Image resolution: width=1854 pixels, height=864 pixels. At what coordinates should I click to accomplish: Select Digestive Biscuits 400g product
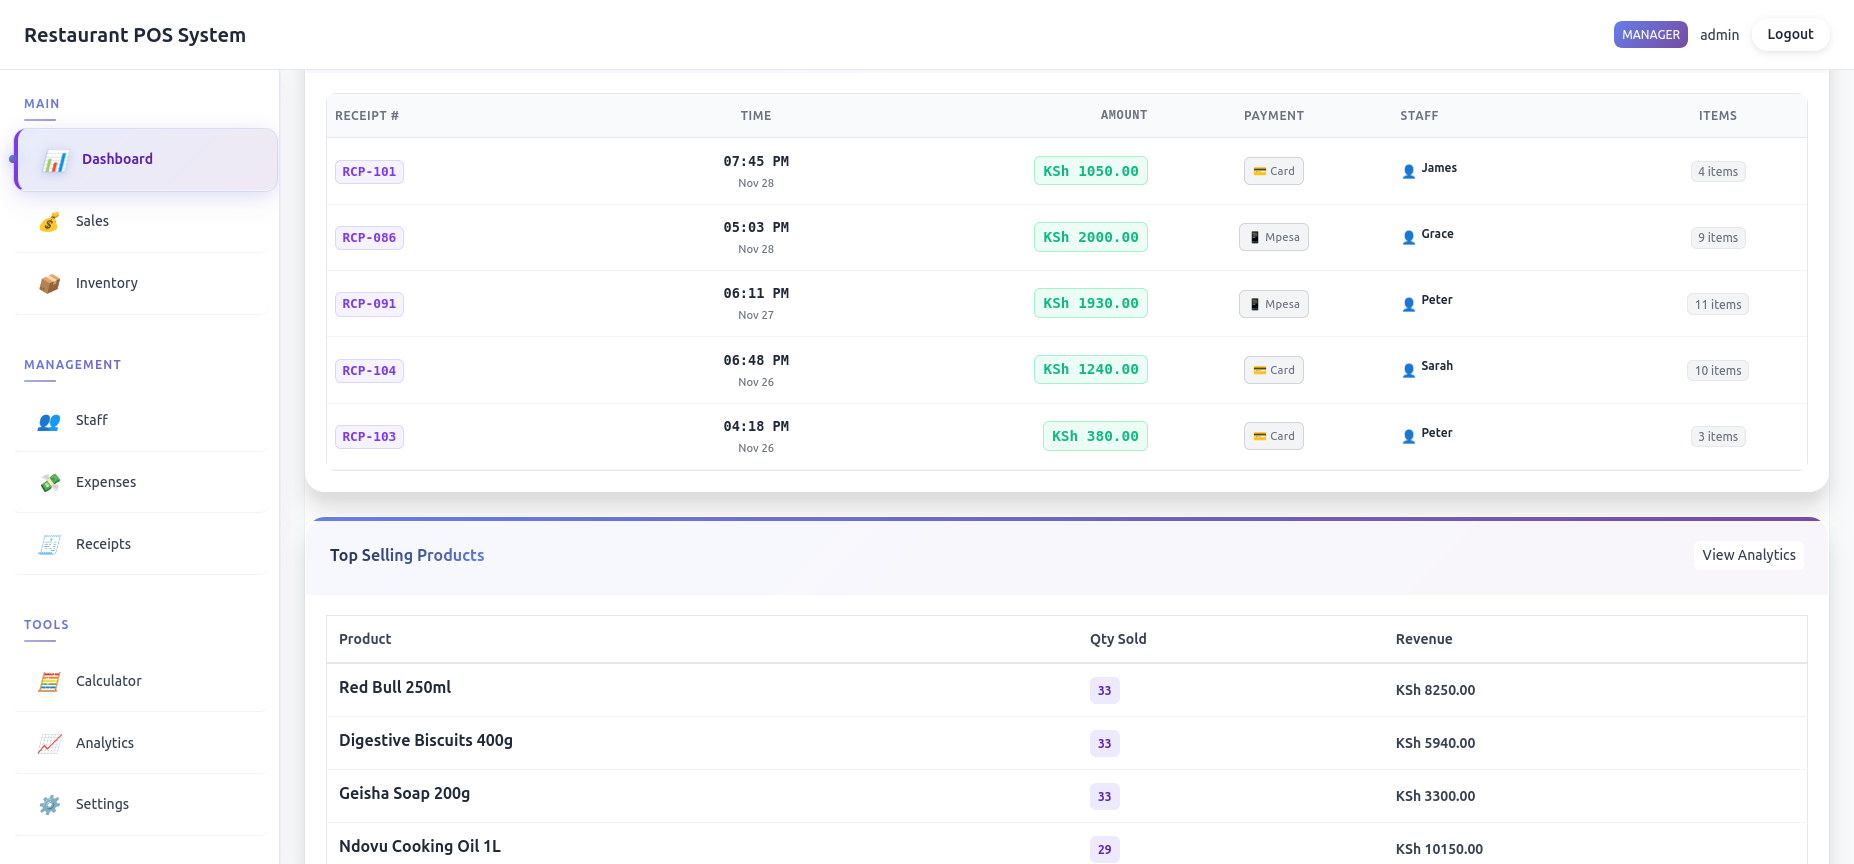1067,743
